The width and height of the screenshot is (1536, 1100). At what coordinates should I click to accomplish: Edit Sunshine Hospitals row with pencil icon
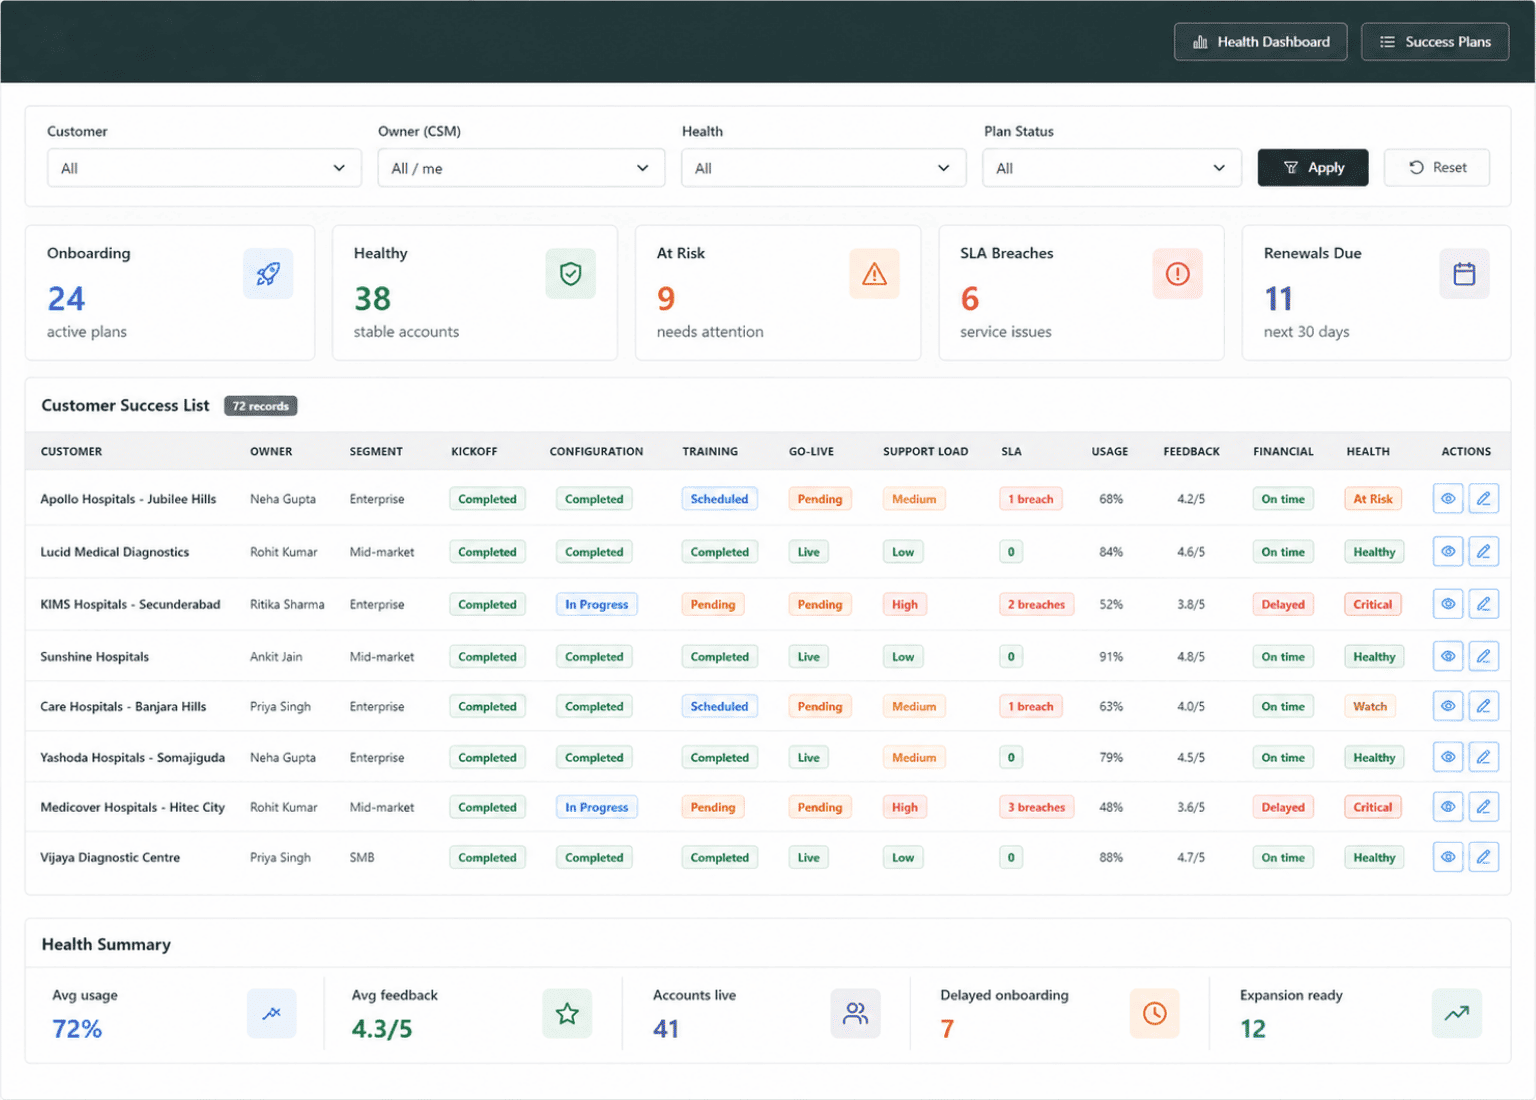pyautogui.click(x=1484, y=656)
